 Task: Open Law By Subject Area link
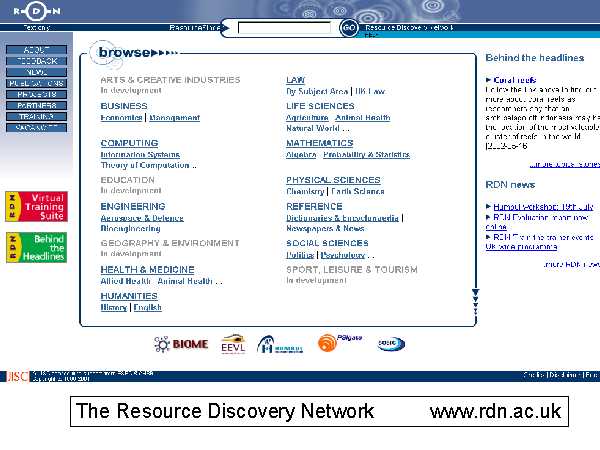(317, 91)
